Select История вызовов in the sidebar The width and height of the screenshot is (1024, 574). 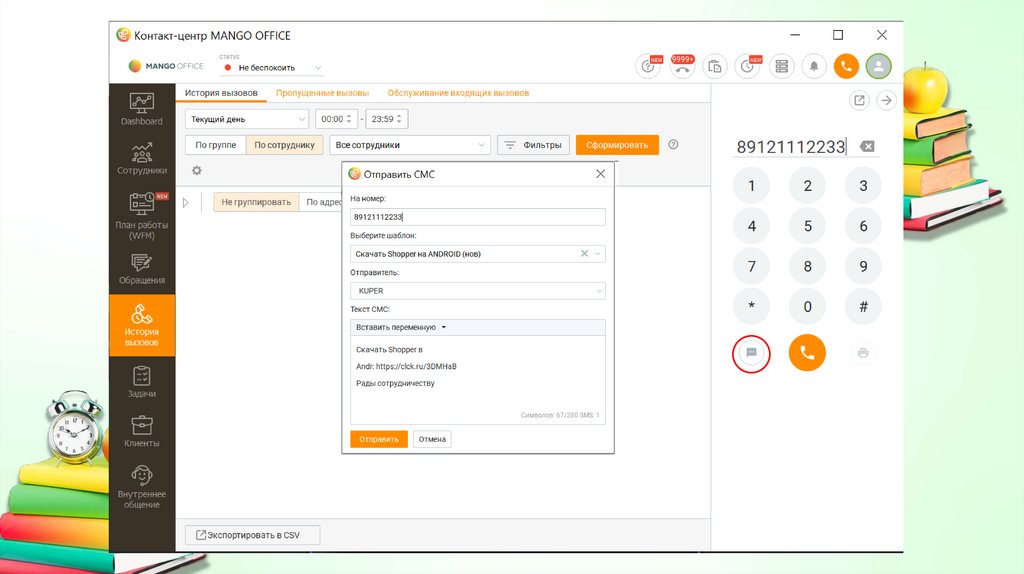click(x=142, y=325)
